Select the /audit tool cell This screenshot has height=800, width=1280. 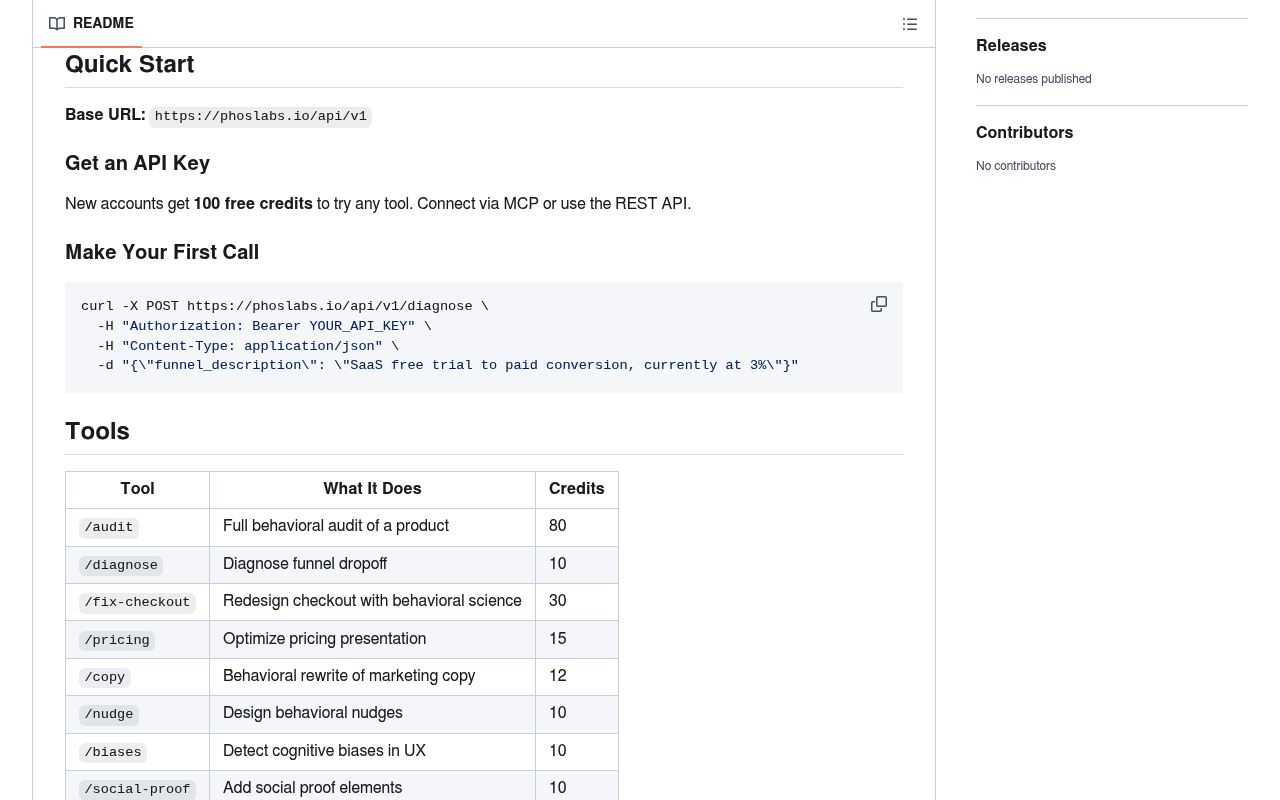tap(138, 527)
